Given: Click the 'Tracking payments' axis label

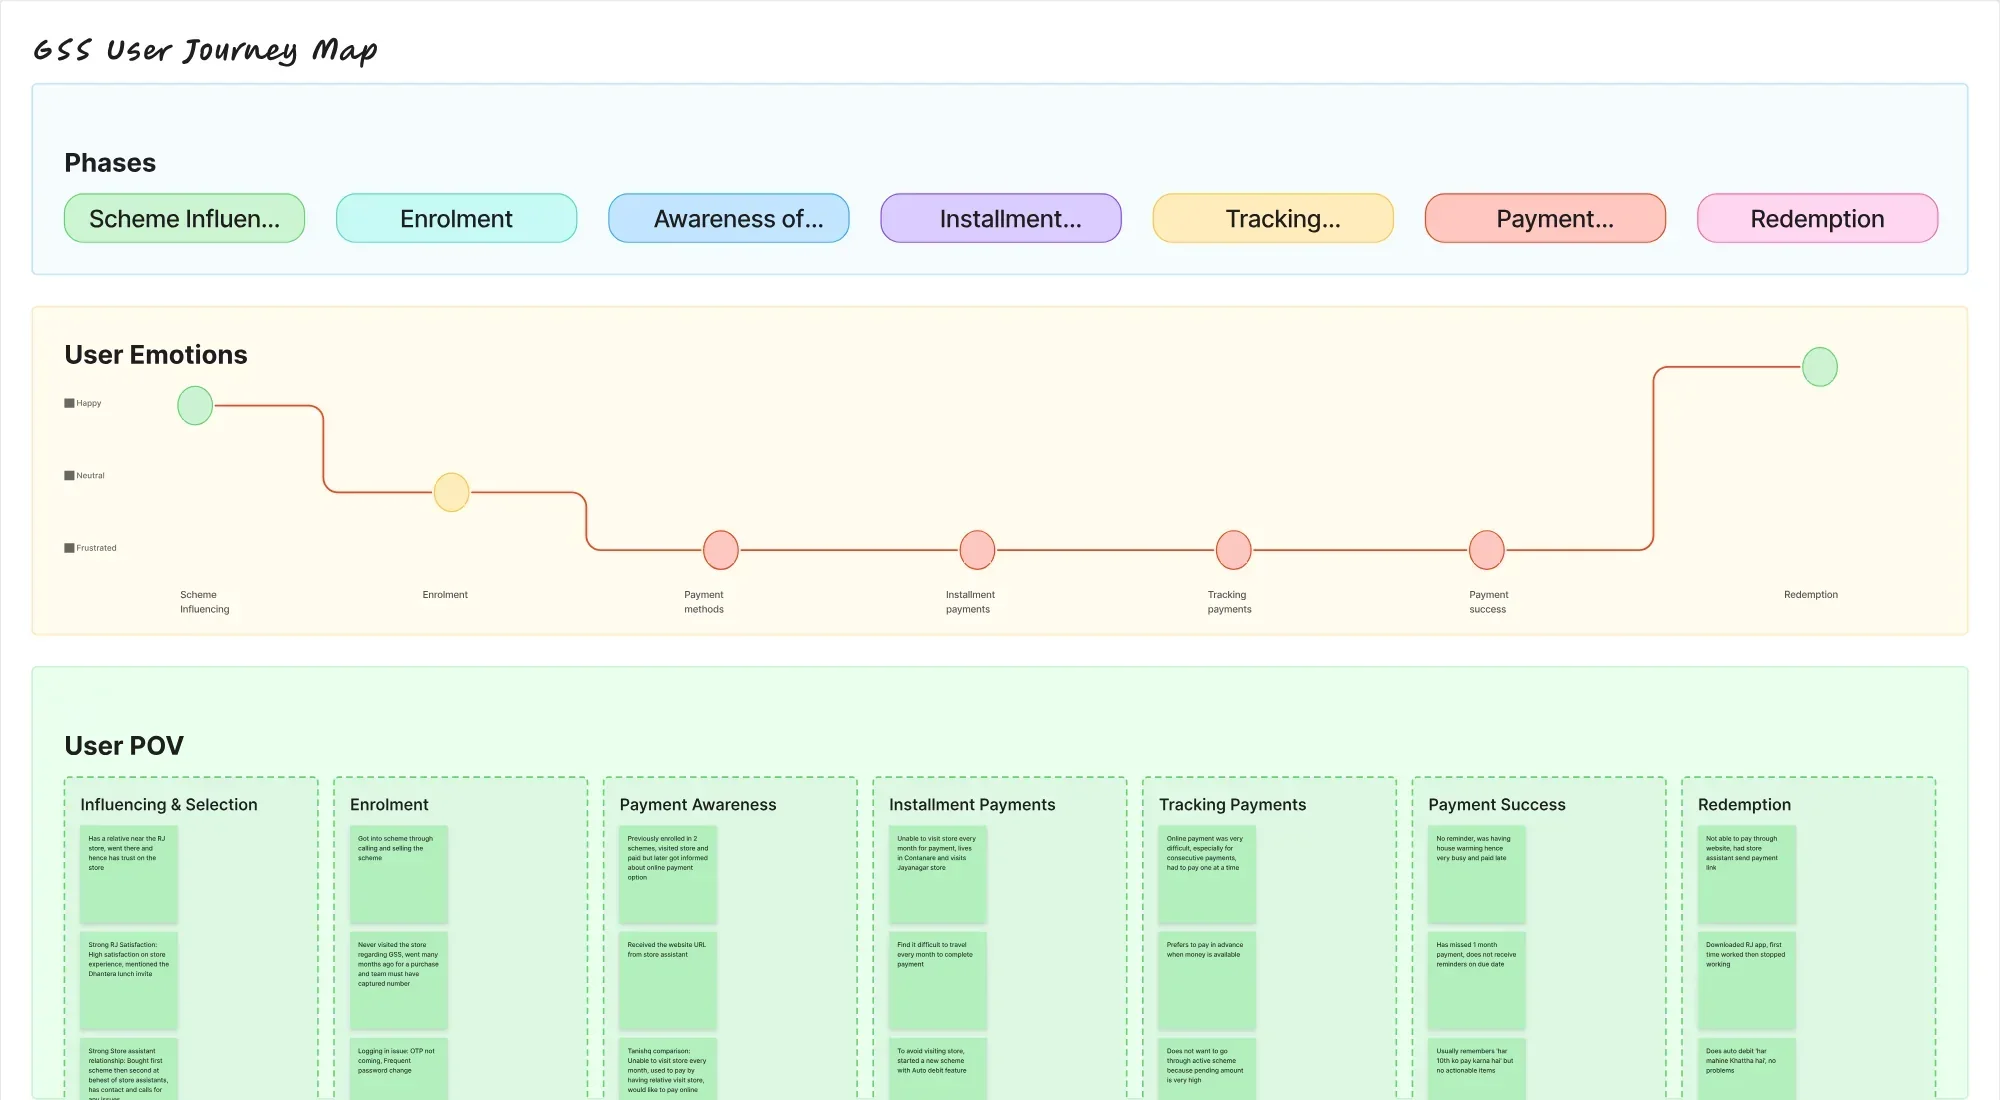Looking at the screenshot, I should [1229, 602].
